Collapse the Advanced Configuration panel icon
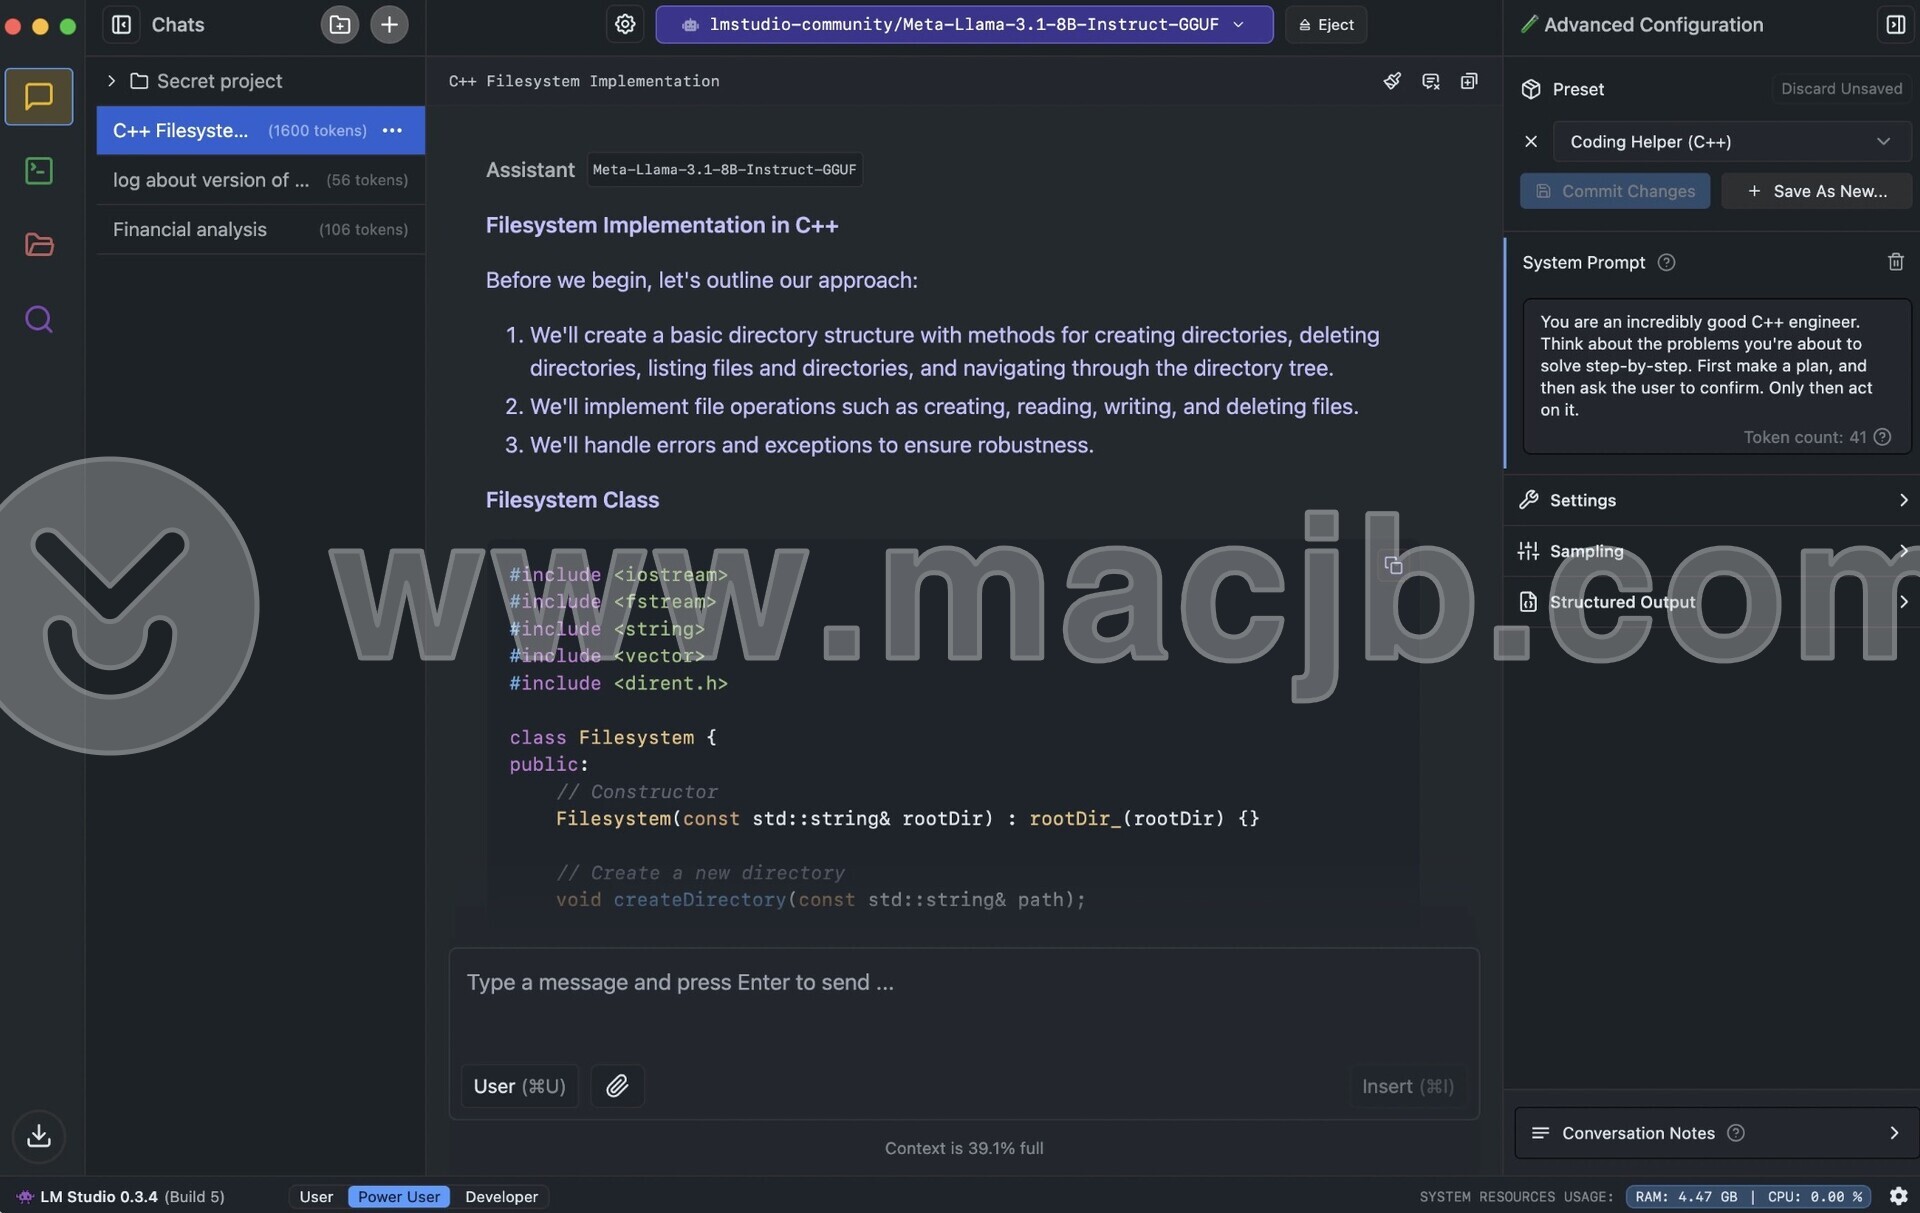 (1895, 24)
